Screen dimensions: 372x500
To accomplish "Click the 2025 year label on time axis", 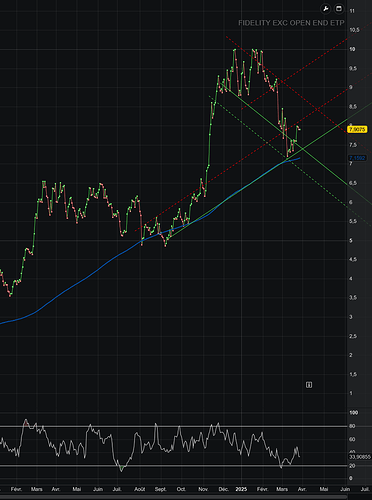I will pyautogui.click(x=241, y=489).
